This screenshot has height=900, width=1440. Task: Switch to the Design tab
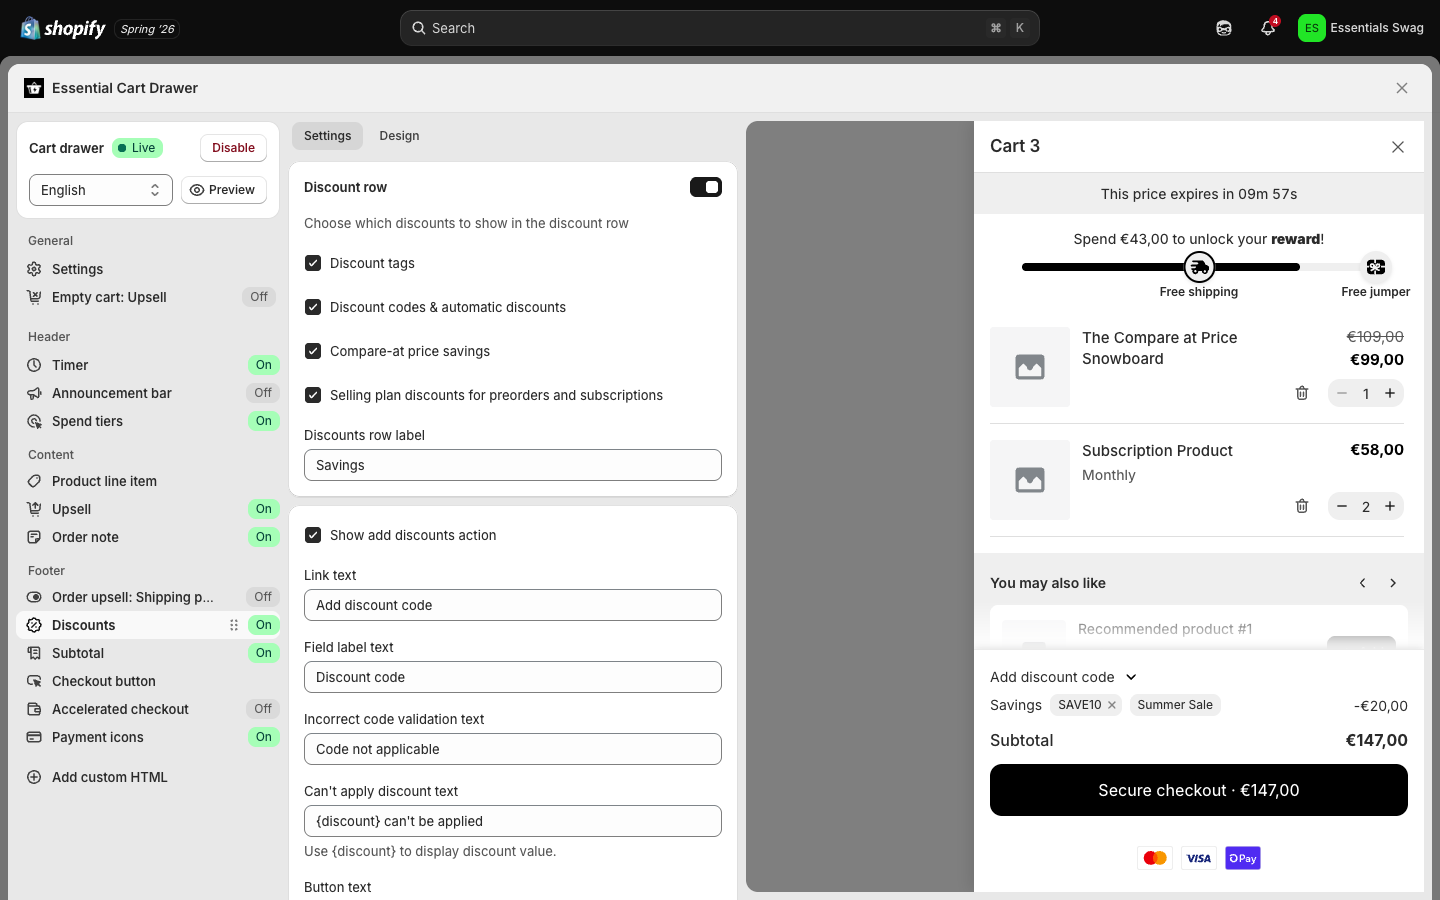(399, 136)
